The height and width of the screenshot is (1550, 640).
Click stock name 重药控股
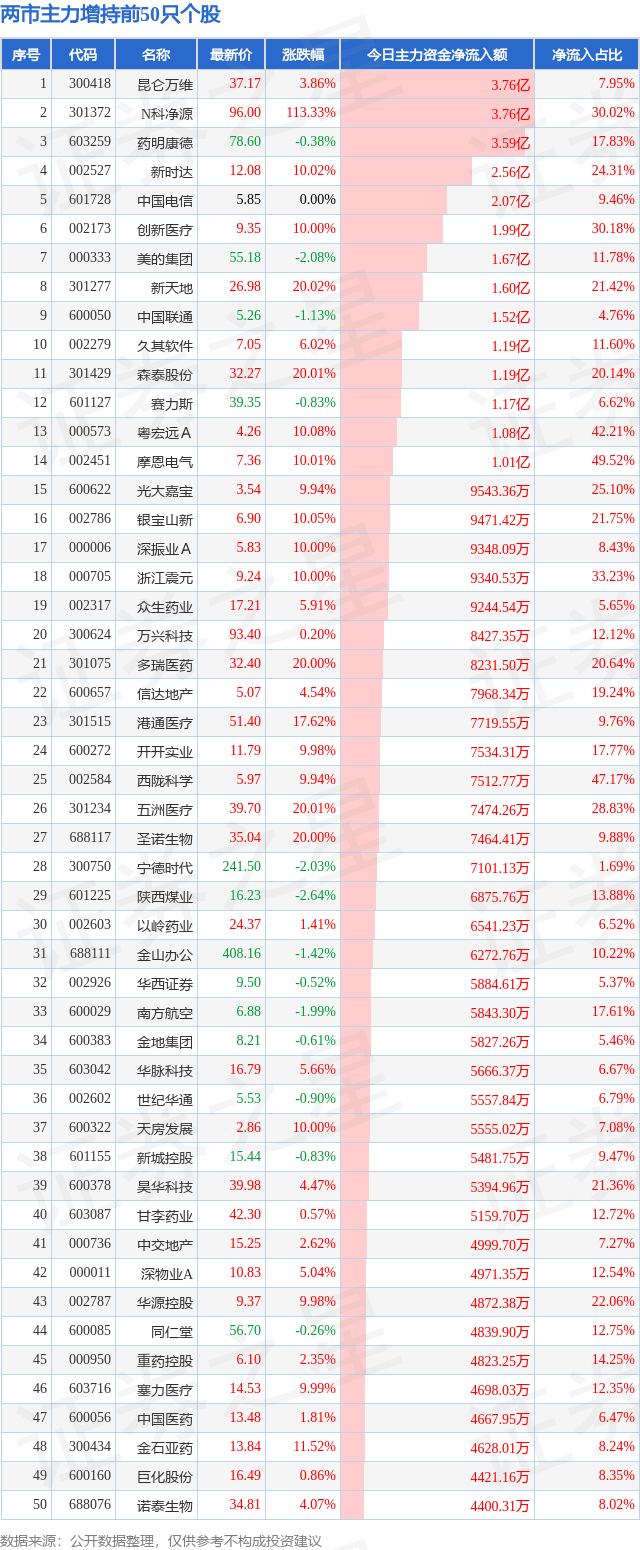[165, 1360]
